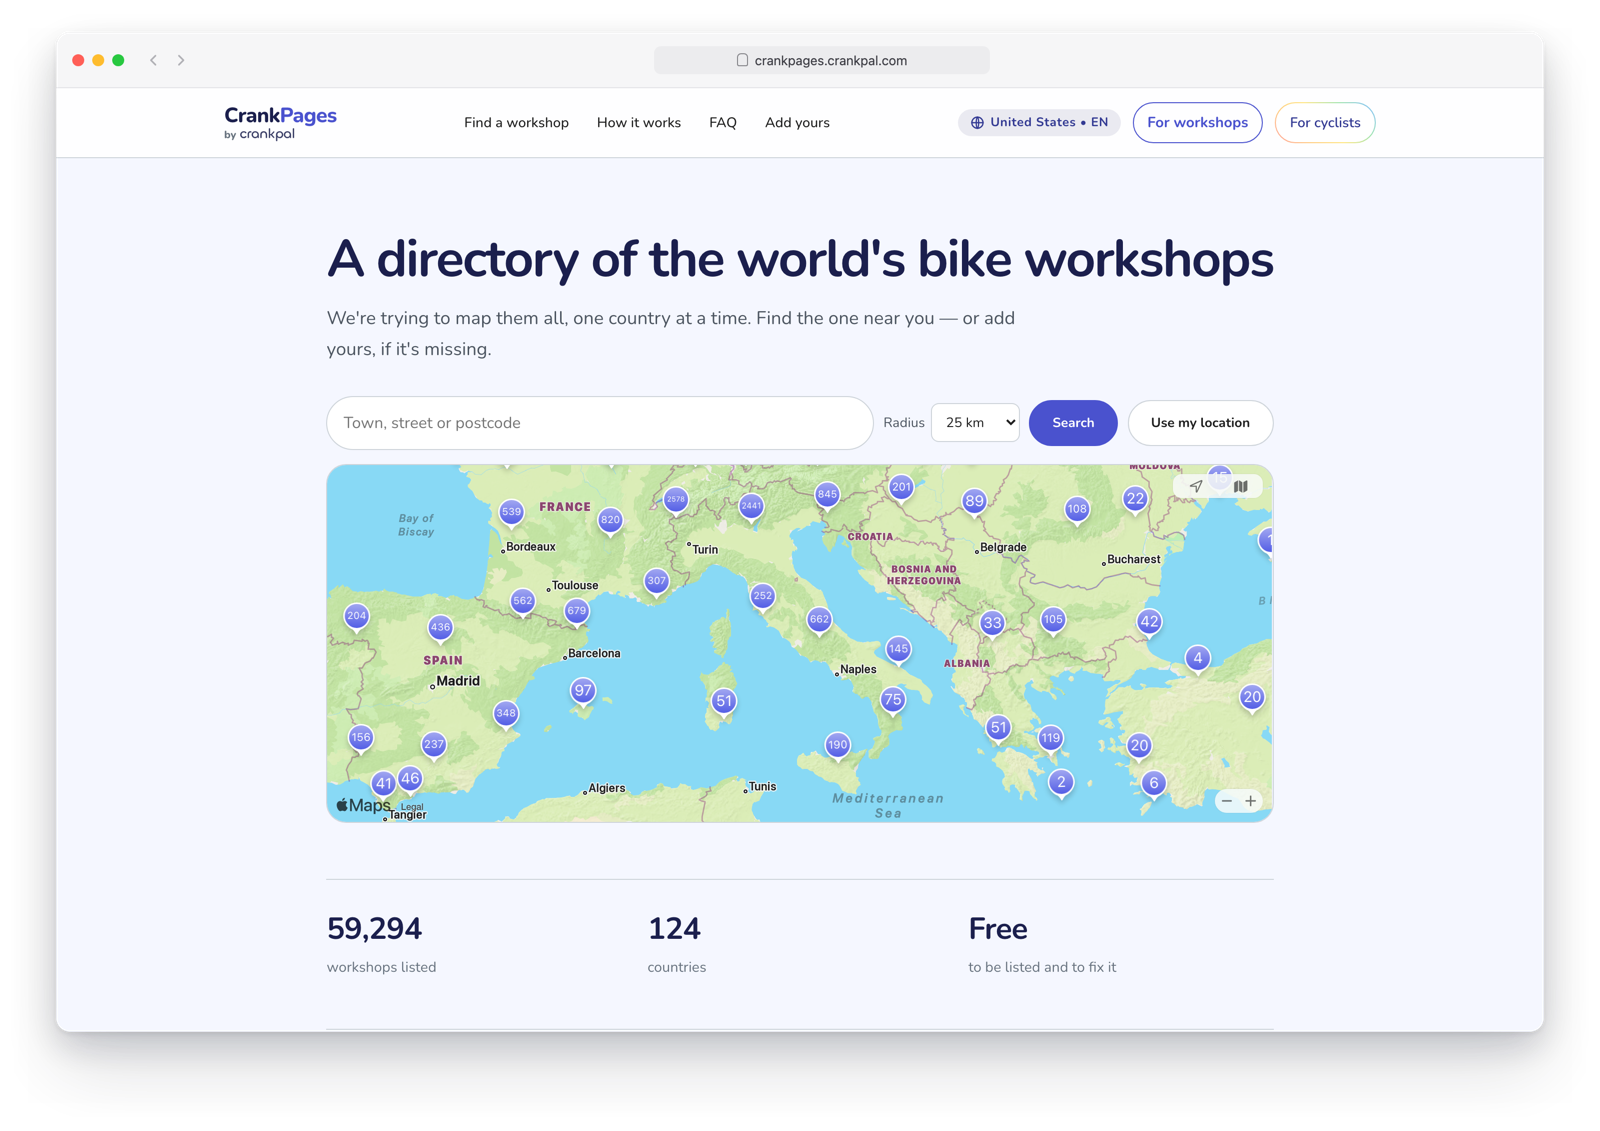Click the Apple Maps logo

click(363, 805)
